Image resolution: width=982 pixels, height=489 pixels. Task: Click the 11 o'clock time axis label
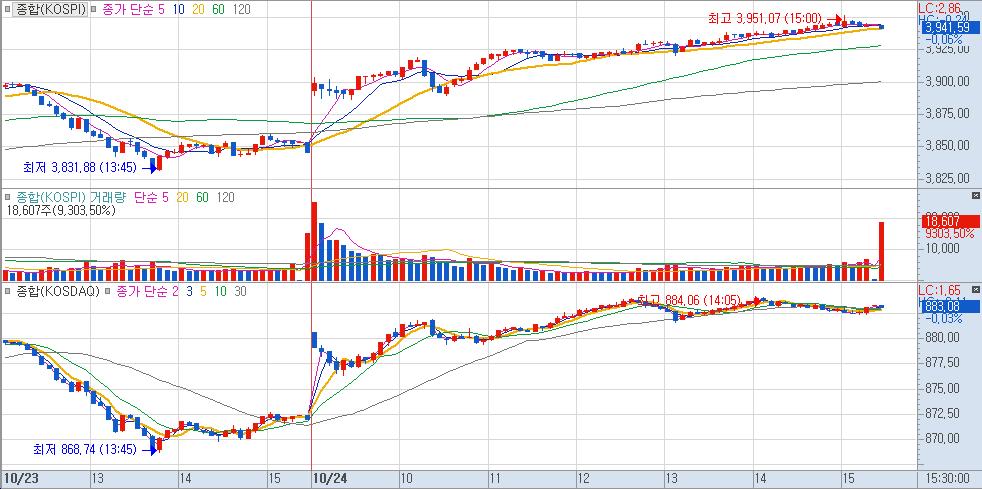[x=495, y=478]
